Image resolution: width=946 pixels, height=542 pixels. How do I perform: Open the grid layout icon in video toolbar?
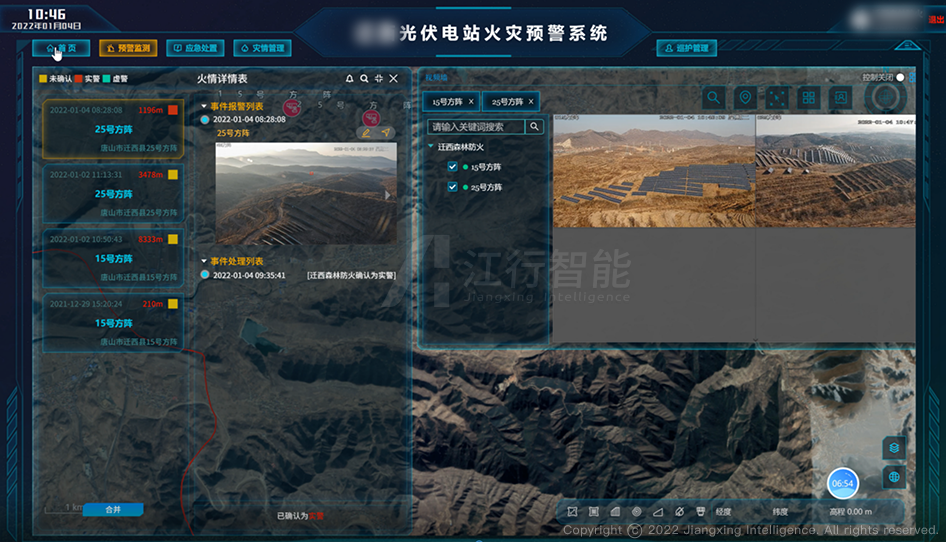pos(809,97)
